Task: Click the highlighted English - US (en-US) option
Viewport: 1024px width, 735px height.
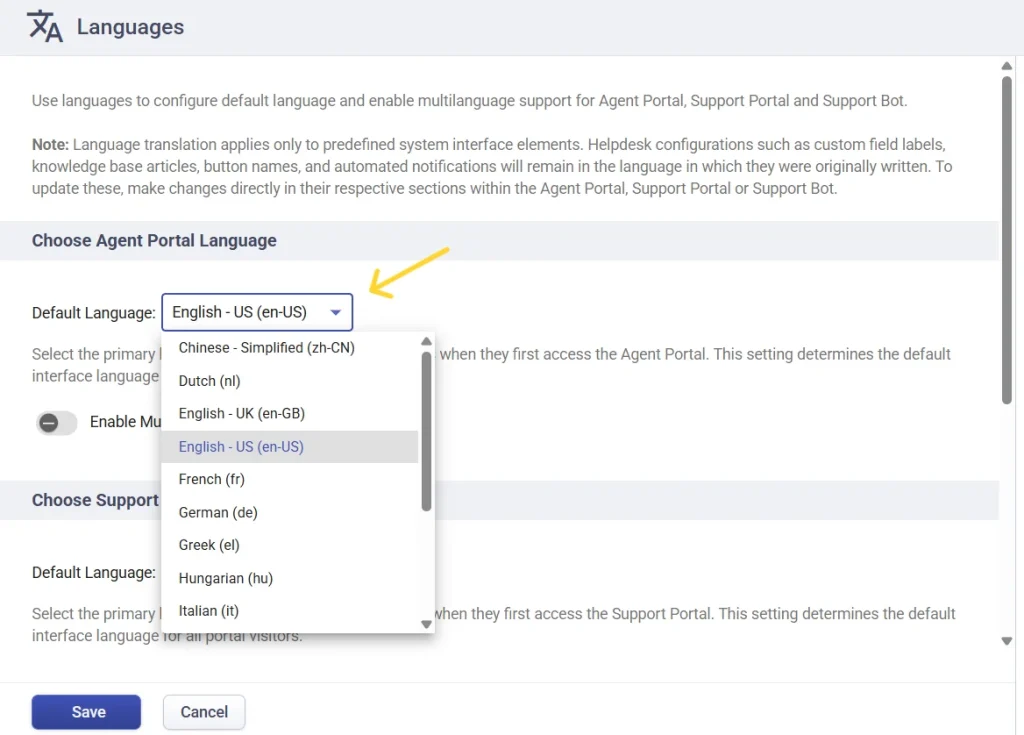Action: pyautogui.click(x=240, y=446)
